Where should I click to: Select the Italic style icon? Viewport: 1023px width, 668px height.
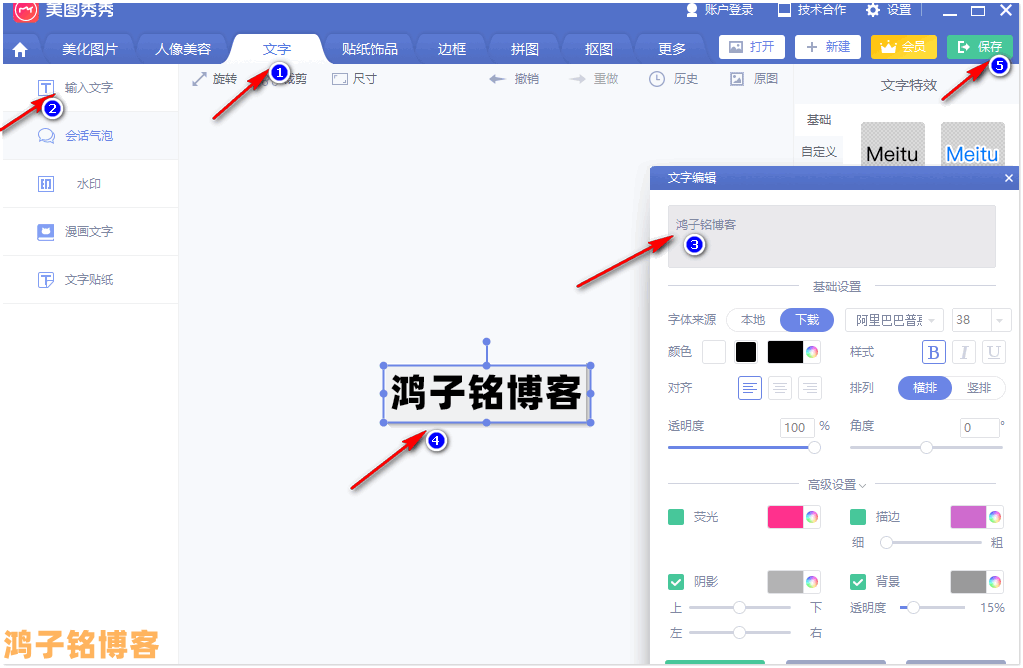tap(964, 352)
